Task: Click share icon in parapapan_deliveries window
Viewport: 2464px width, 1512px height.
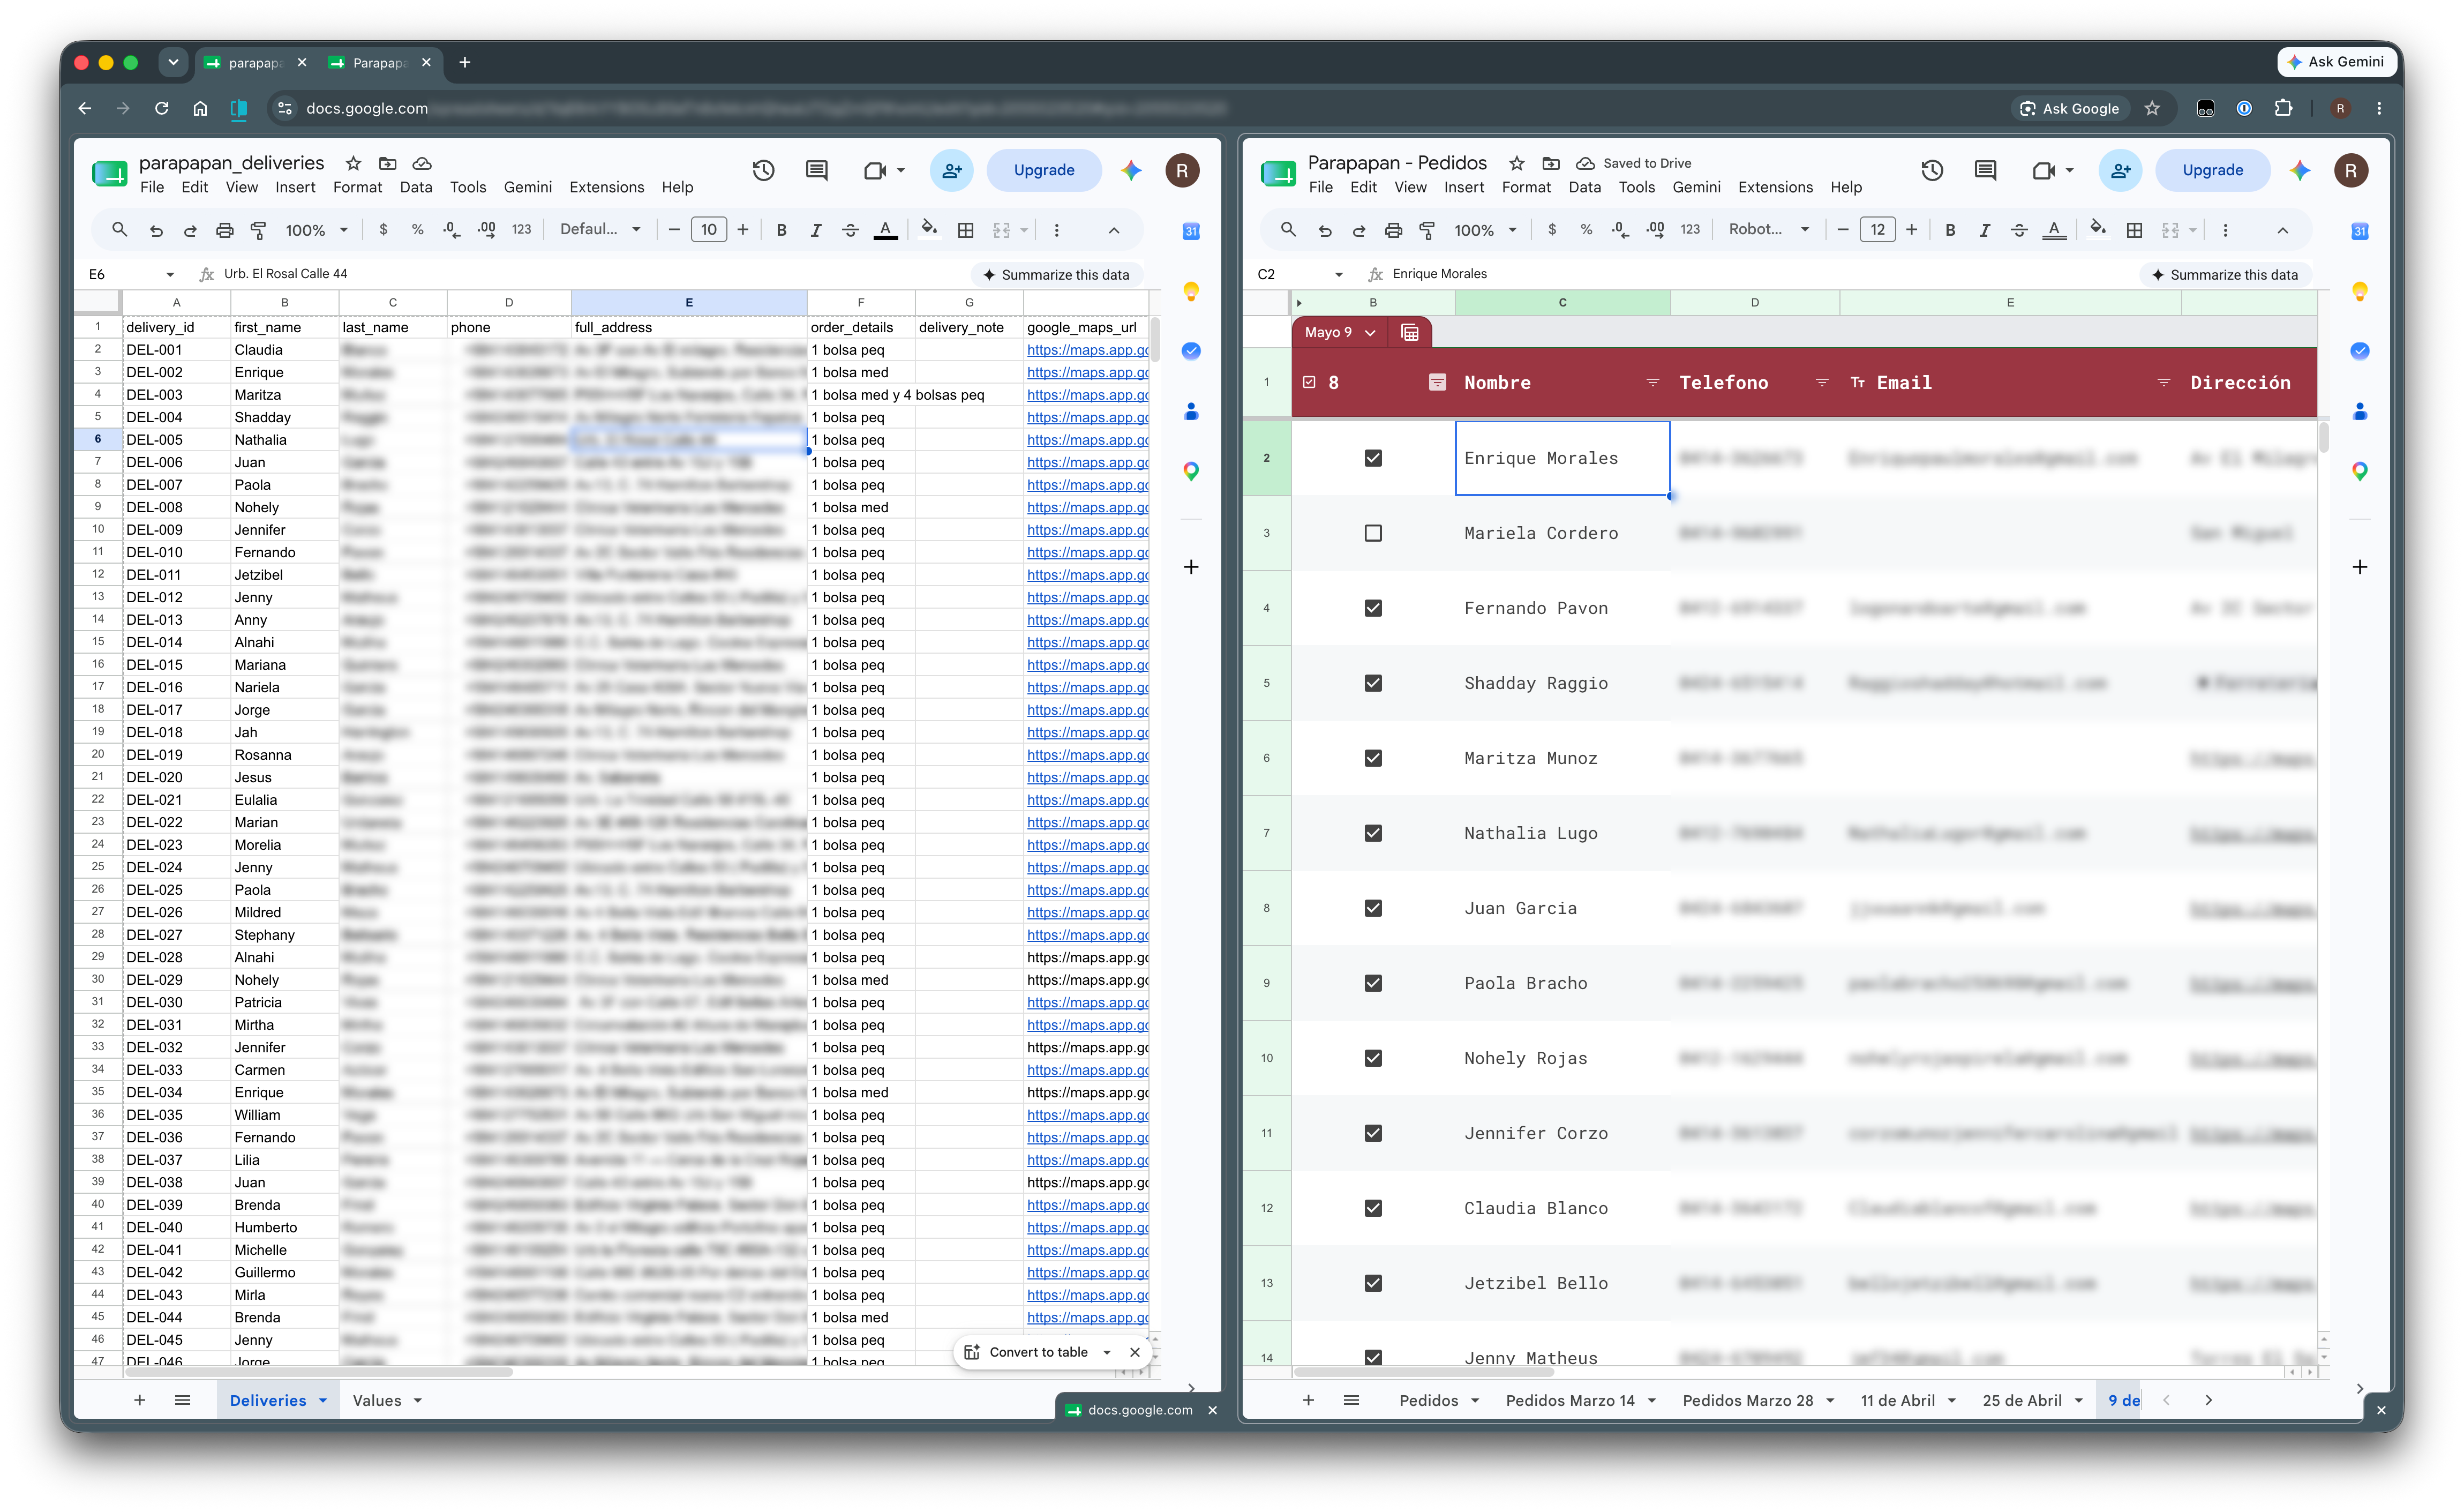Action: (951, 171)
